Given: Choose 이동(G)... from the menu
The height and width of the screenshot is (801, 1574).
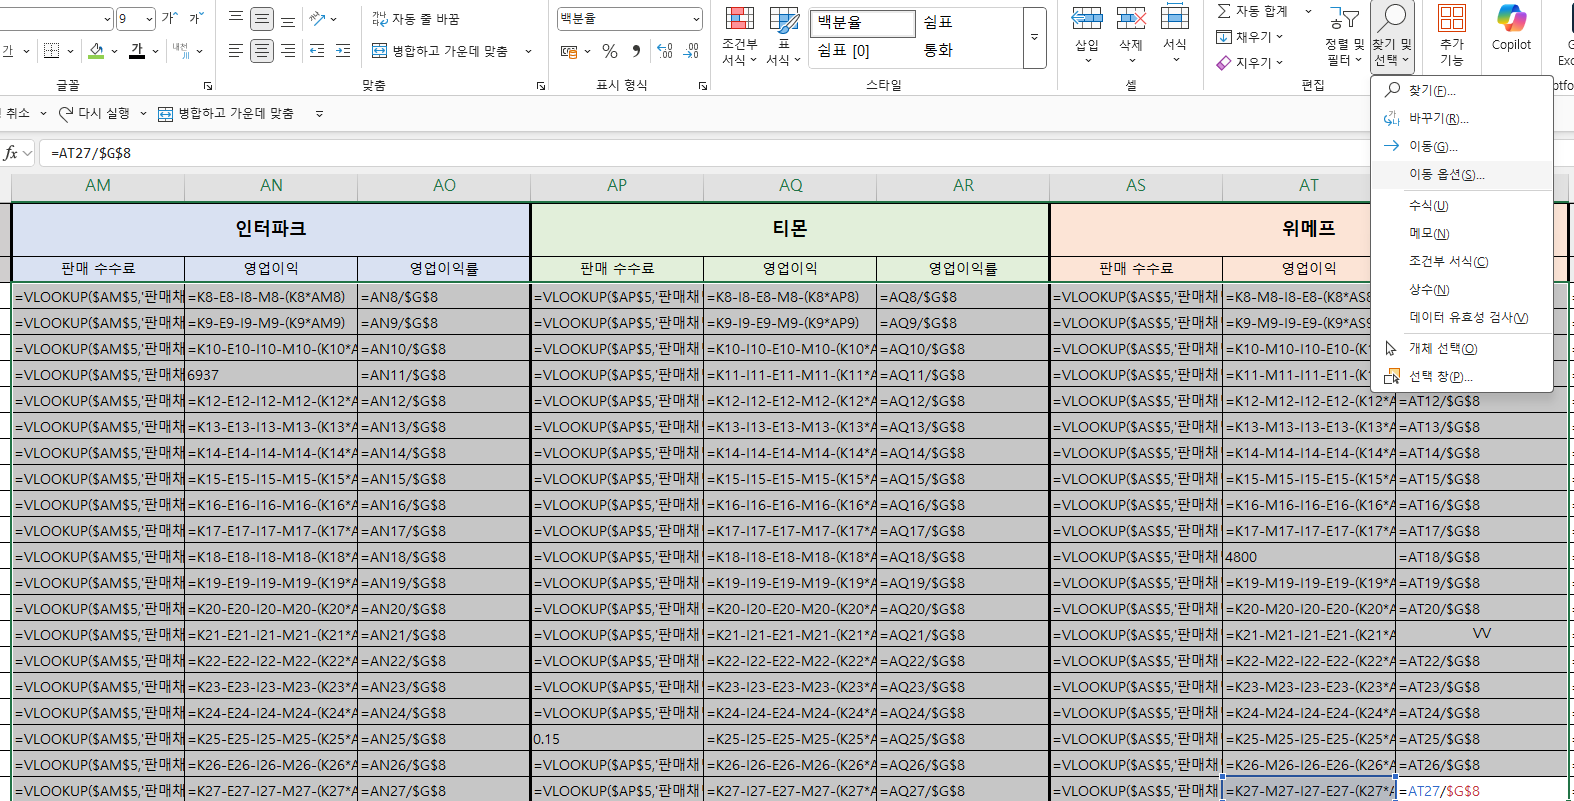Looking at the screenshot, I should pos(1461,146).
